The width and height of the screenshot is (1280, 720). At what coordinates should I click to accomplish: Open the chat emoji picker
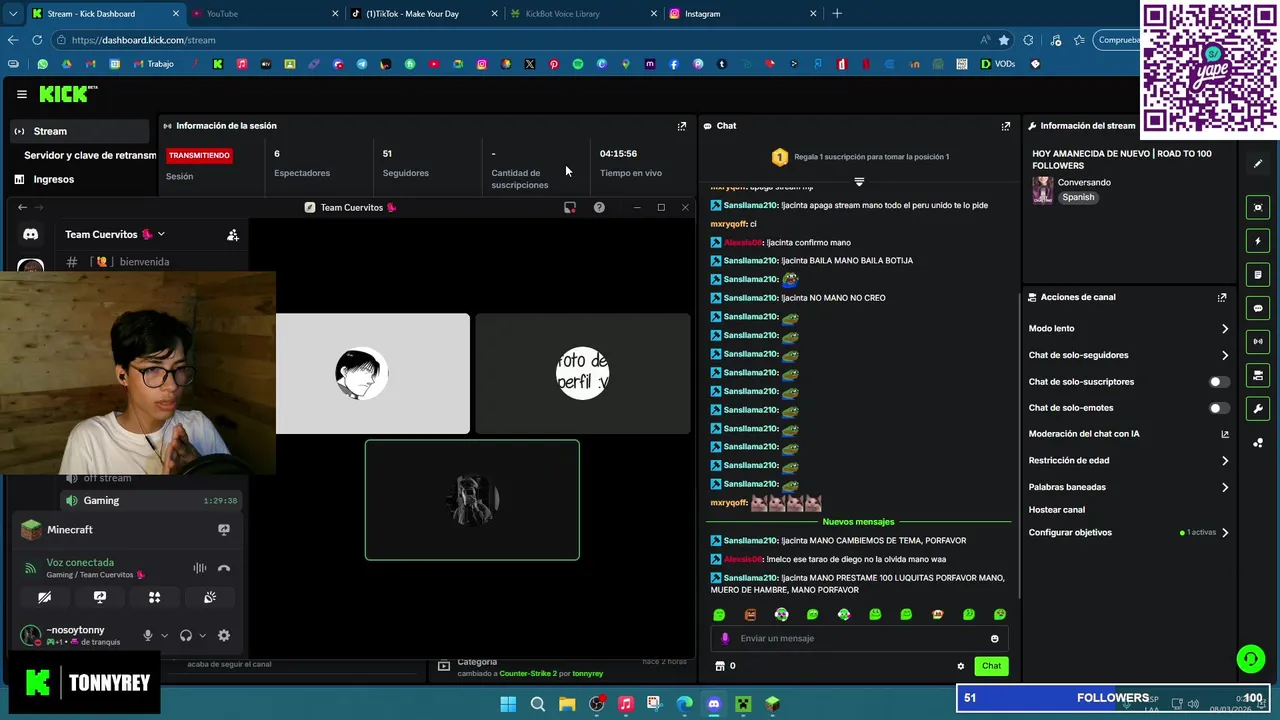(994, 638)
